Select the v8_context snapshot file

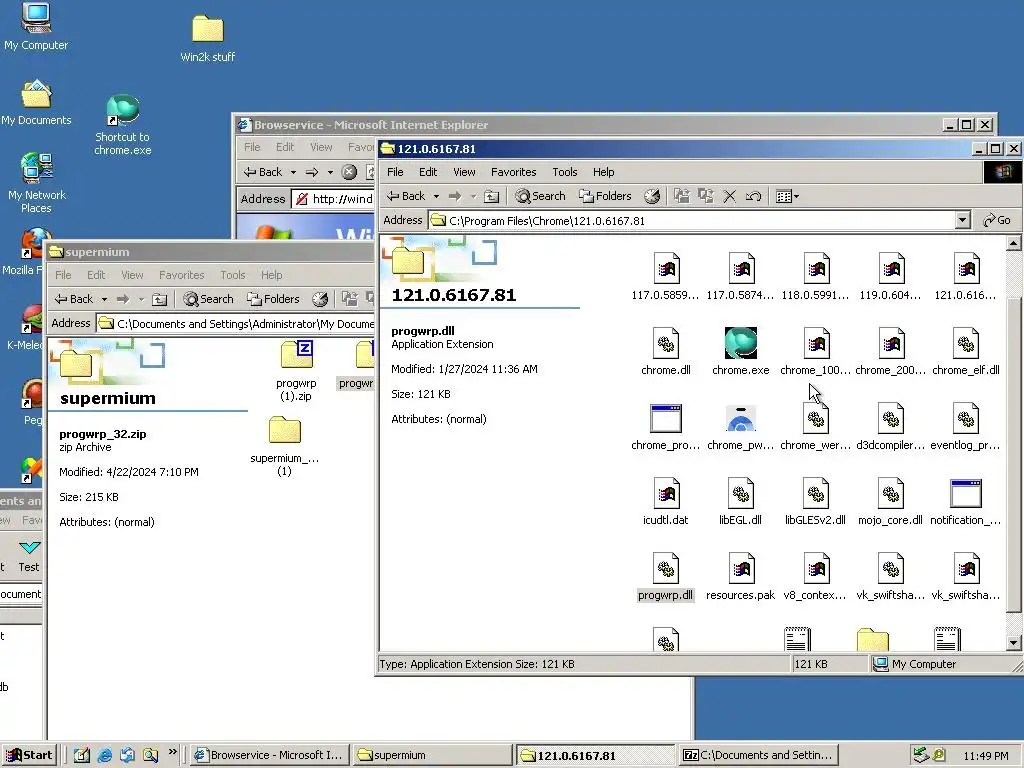click(815, 576)
